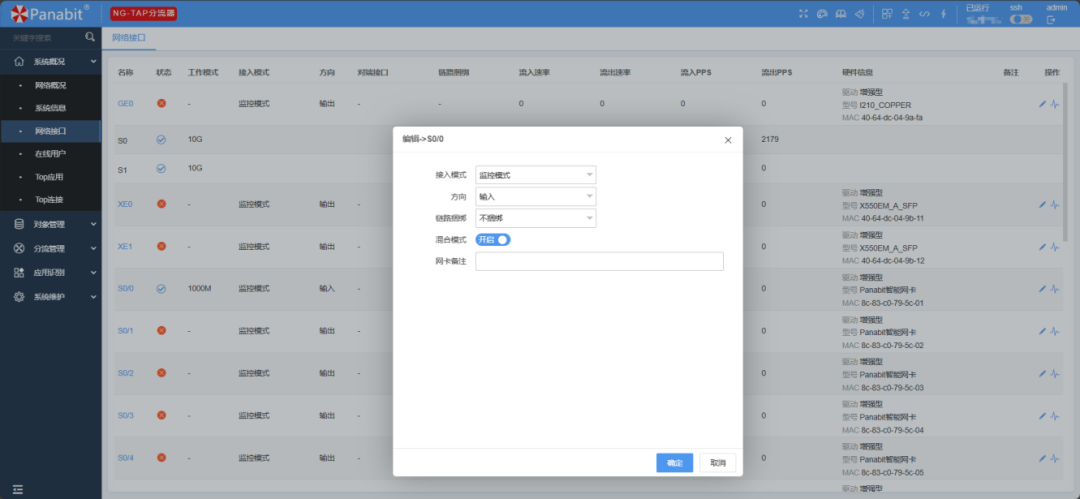Screen dimensions: 1080x499
Task: Click the fullscreen expand icon in top bar
Action: point(803,14)
